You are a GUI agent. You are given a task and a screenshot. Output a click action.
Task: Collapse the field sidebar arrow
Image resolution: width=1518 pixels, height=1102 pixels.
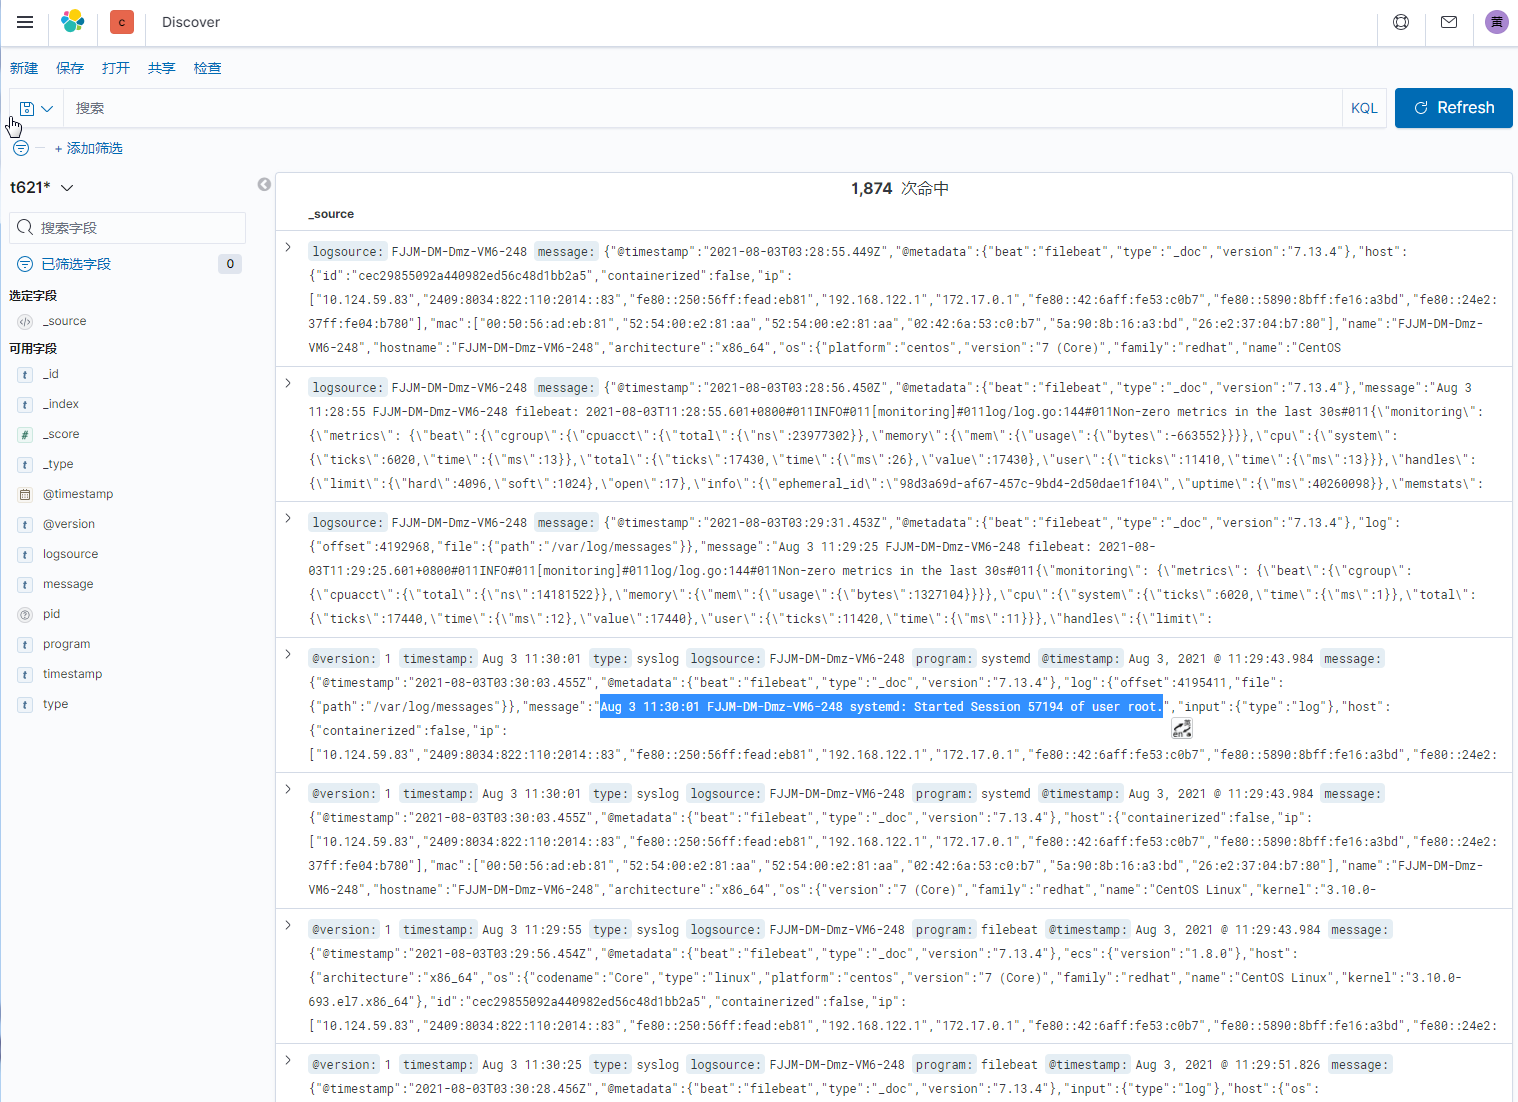[x=264, y=185]
